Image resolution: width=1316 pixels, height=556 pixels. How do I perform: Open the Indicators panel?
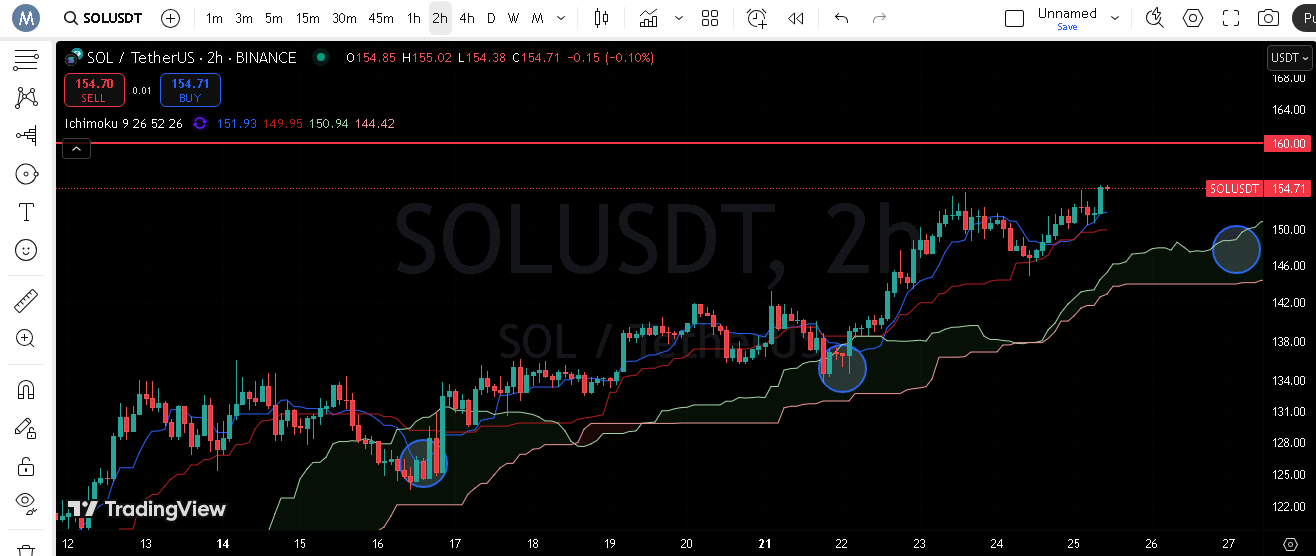click(650, 18)
